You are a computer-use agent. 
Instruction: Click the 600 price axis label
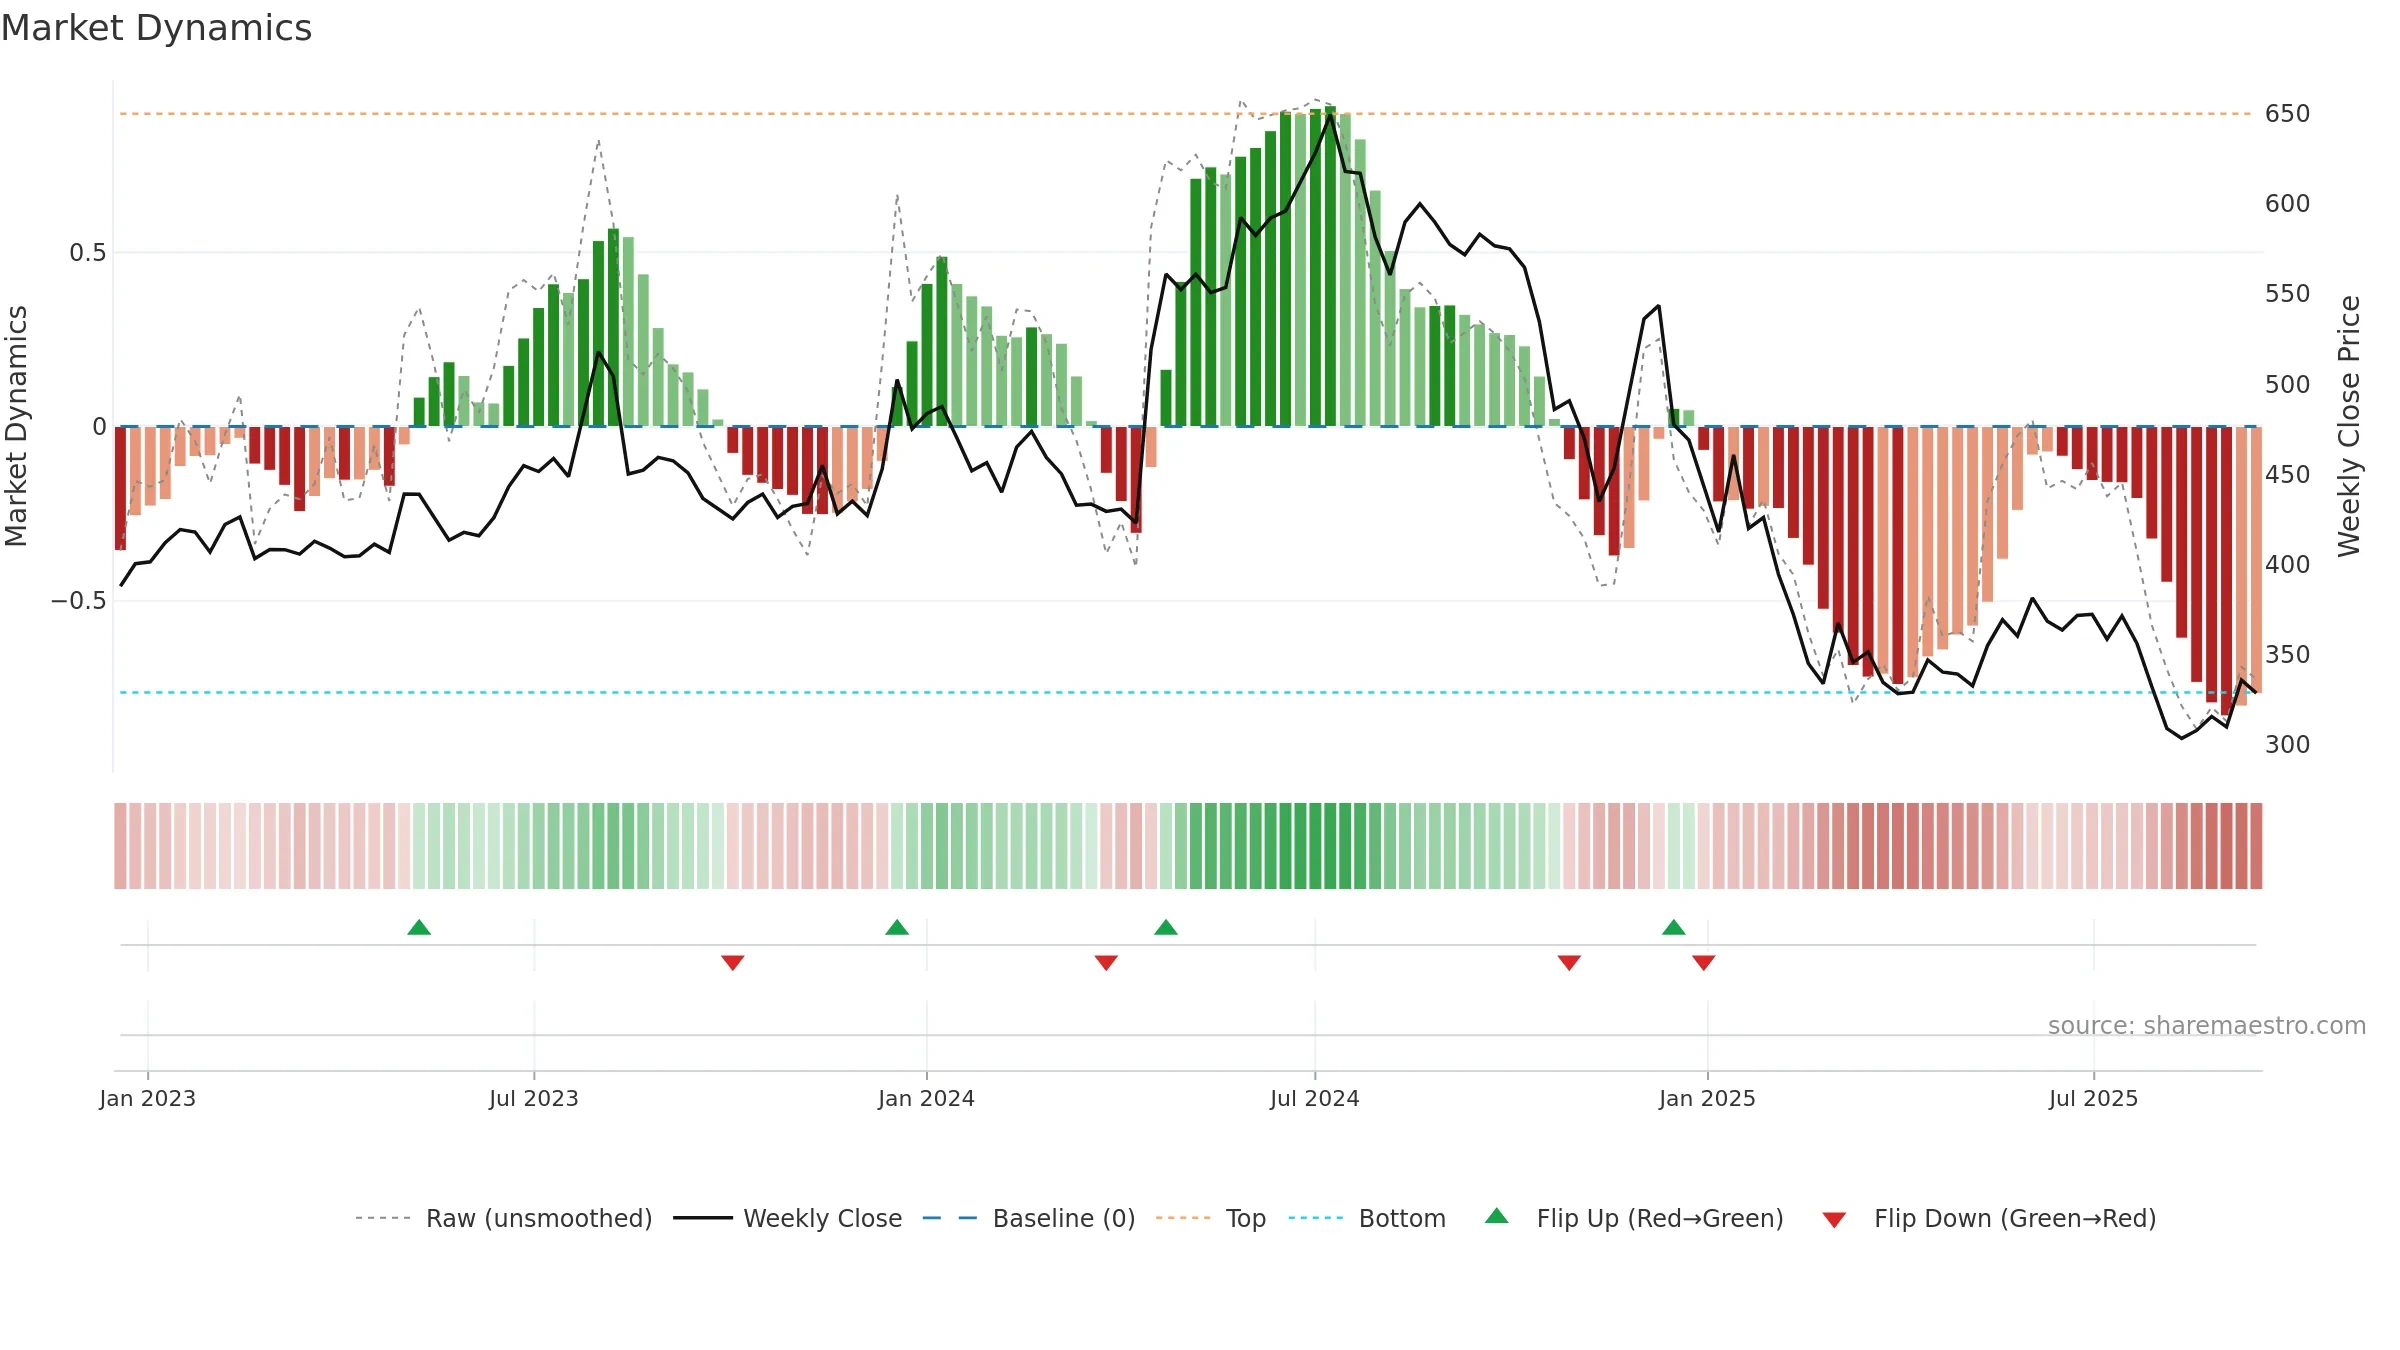click(2288, 204)
